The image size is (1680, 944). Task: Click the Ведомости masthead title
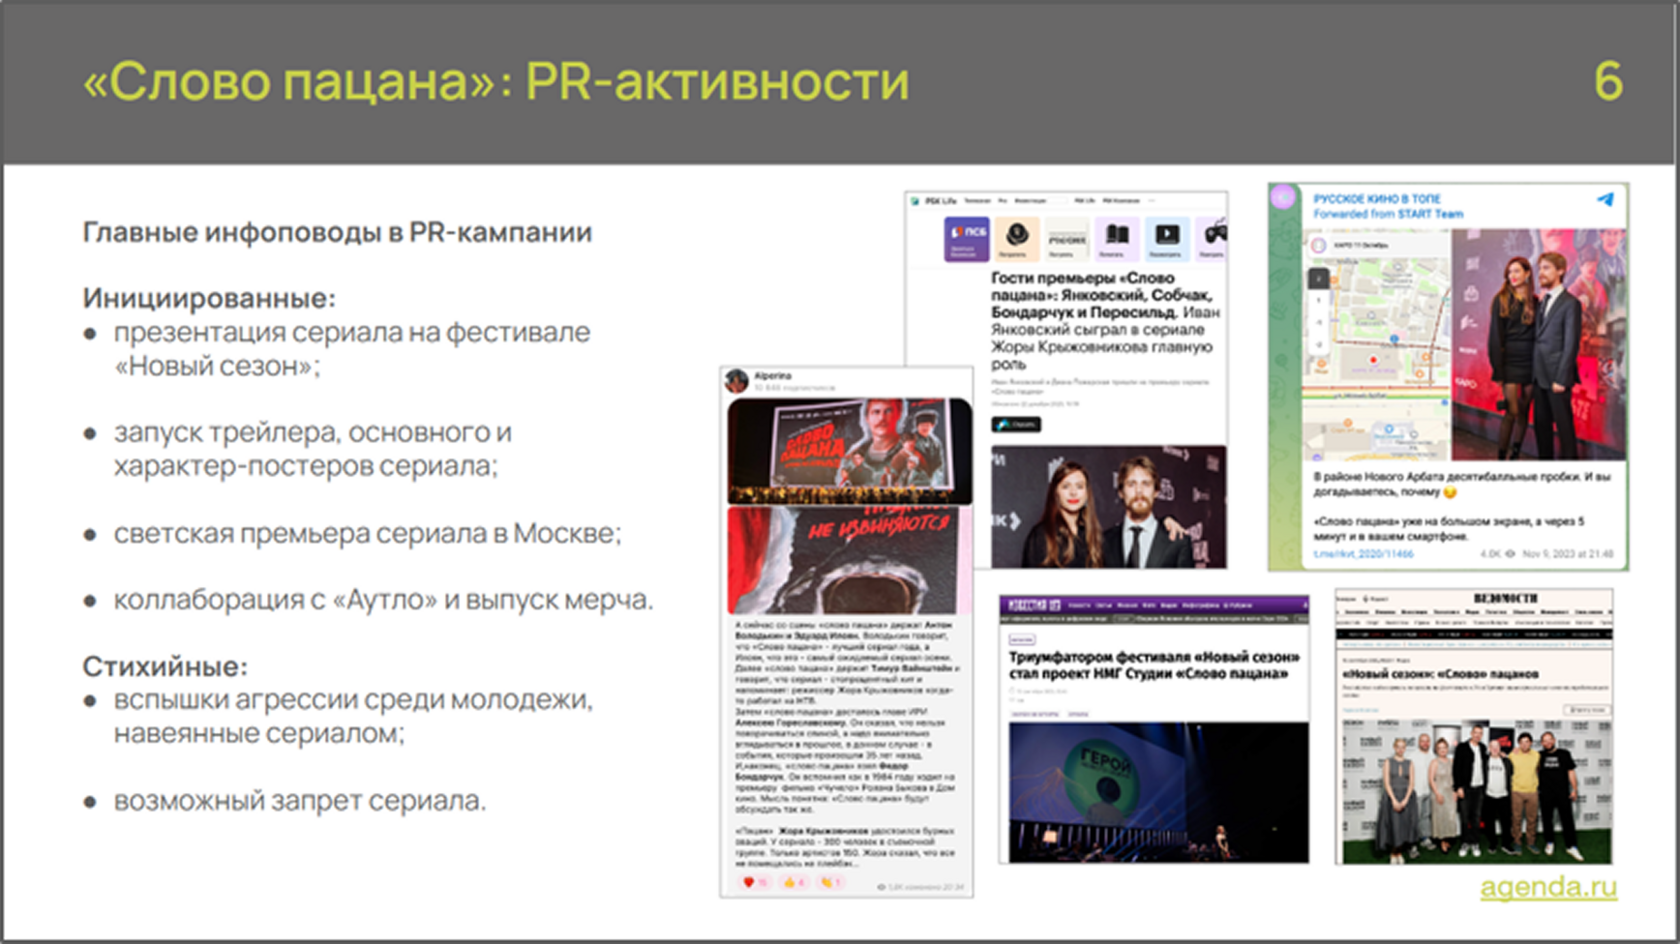tap(1505, 598)
